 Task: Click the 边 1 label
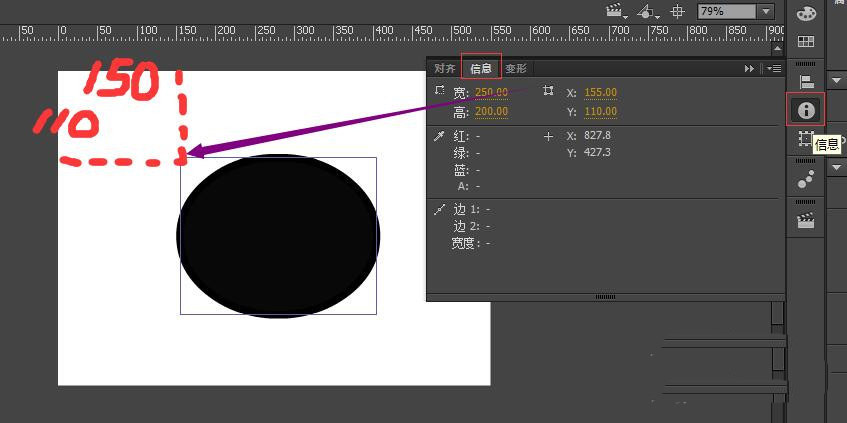[467, 210]
